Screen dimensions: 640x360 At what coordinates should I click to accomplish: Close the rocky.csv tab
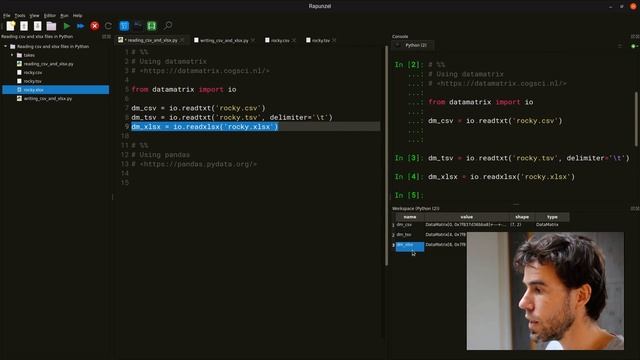pyautogui.click(x=294, y=40)
